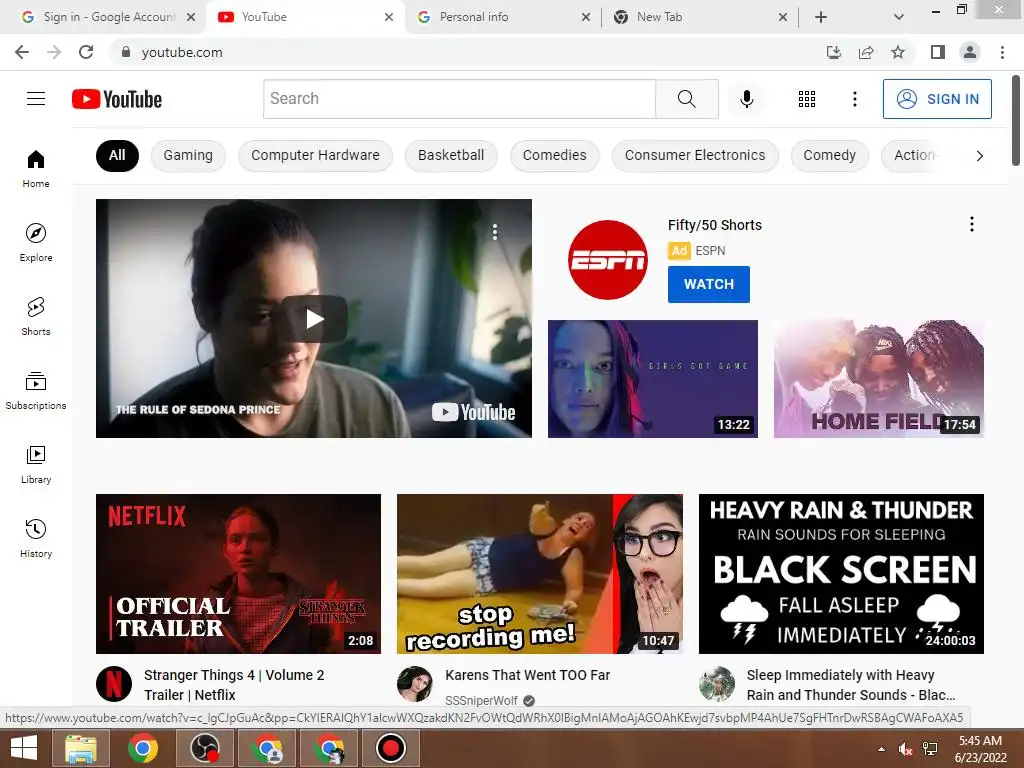
Task: Select the Gaming category chip
Action: [x=188, y=155]
